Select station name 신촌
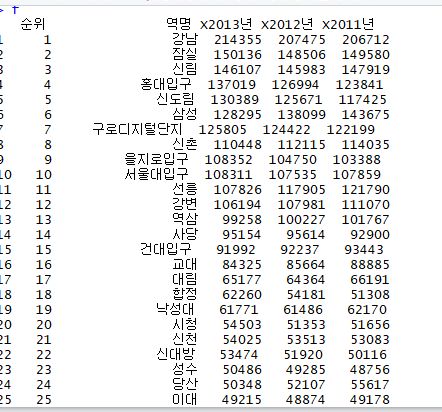The image size is (442, 412). (185, 144)
